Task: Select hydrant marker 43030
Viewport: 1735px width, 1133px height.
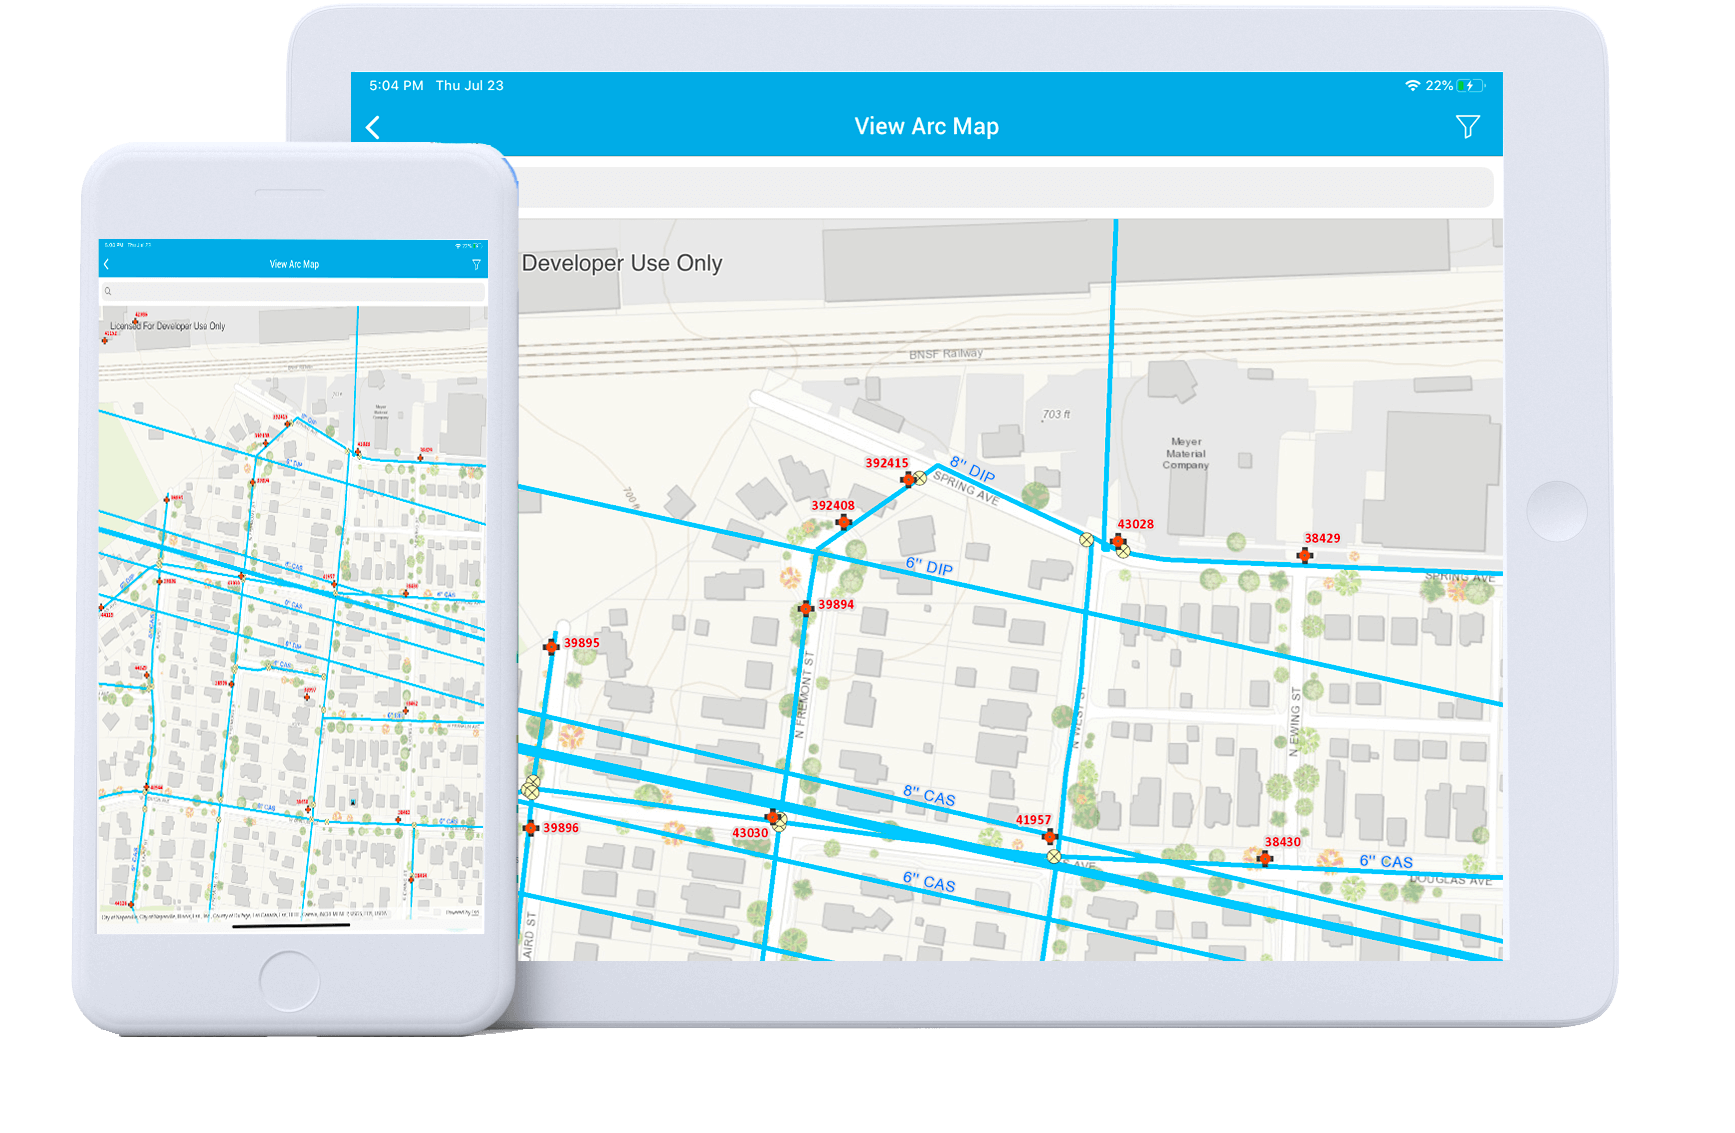Action: pyautogui.click(x=772, y=817)
